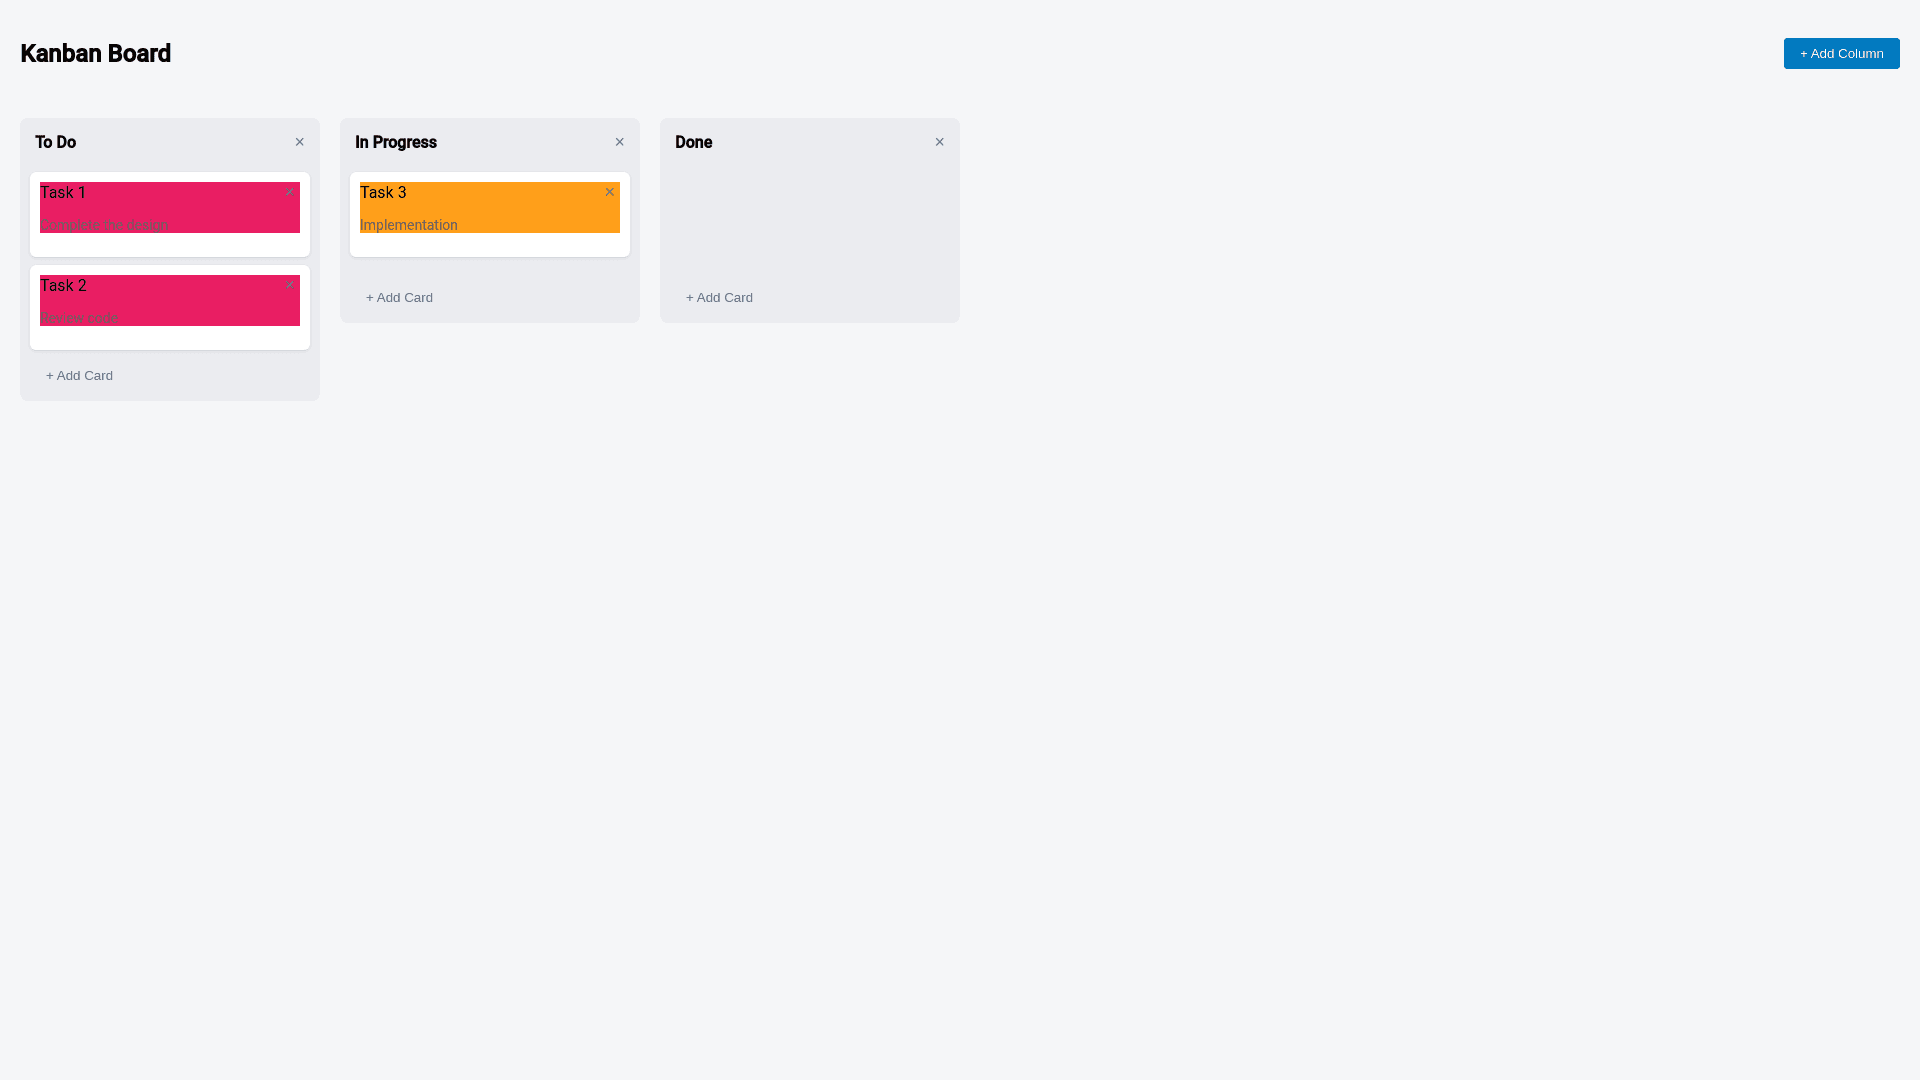Click the In Progress column heading

click(396, 143)
